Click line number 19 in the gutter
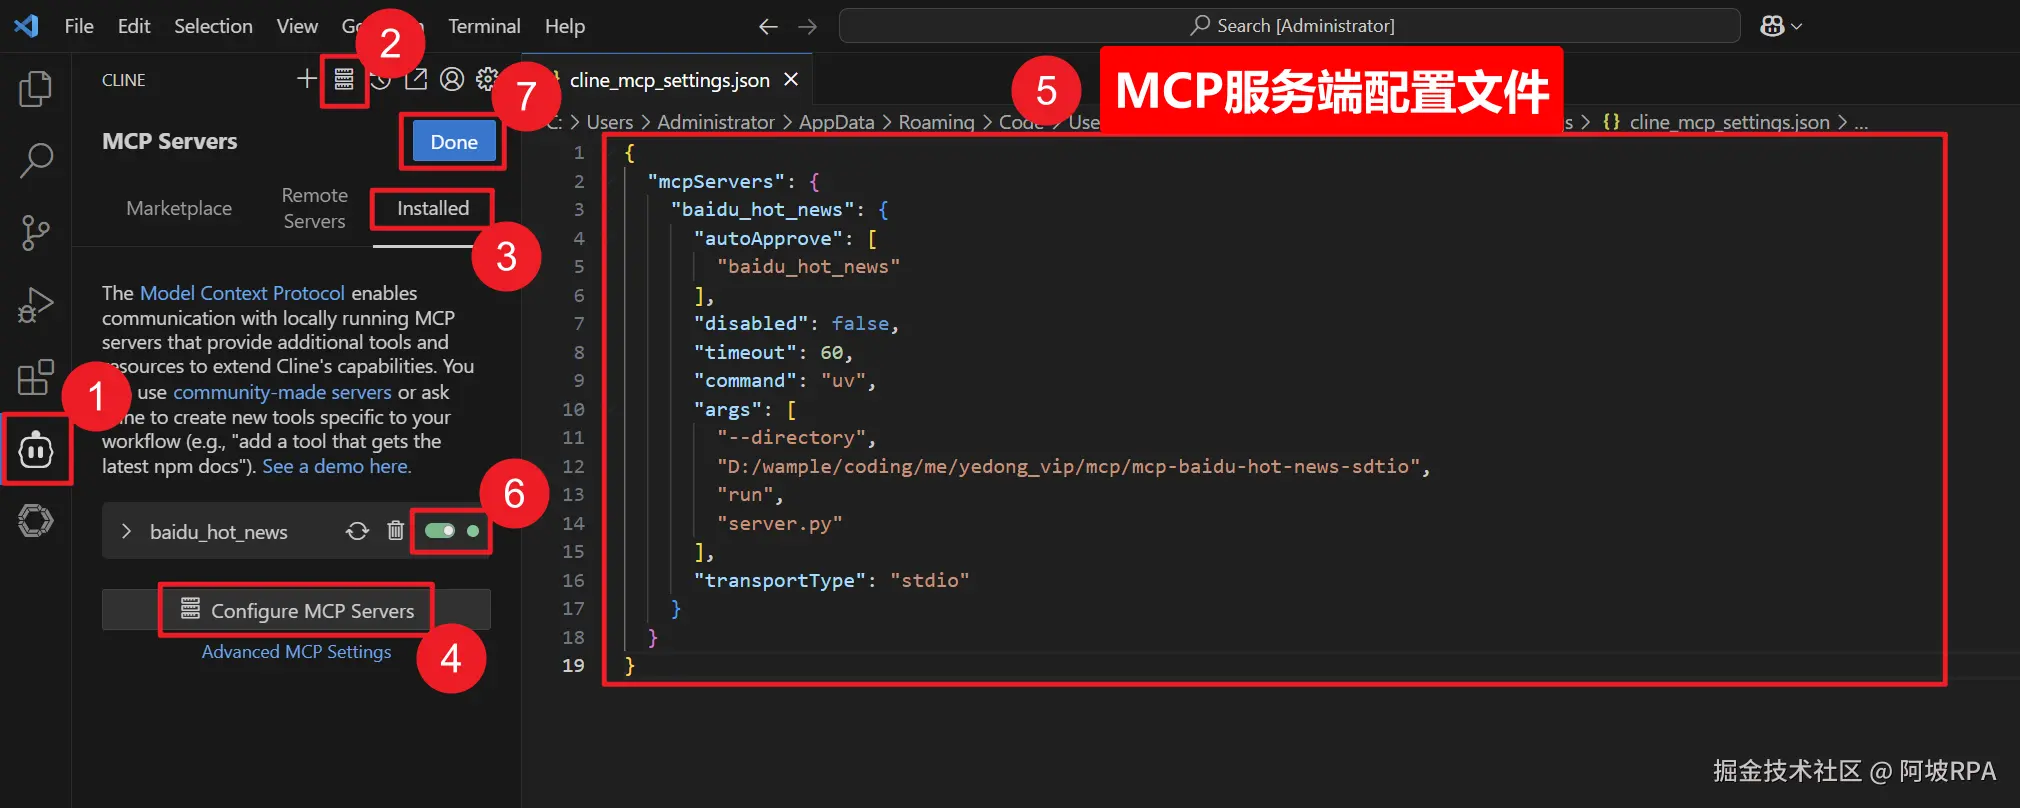 pyautogui.click(x=573, y=665)
